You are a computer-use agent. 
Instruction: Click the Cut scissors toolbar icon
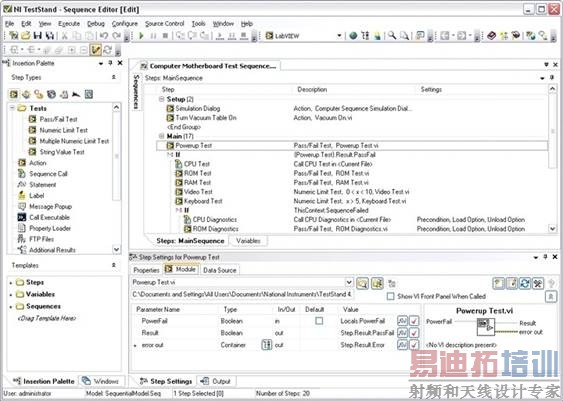65,36
